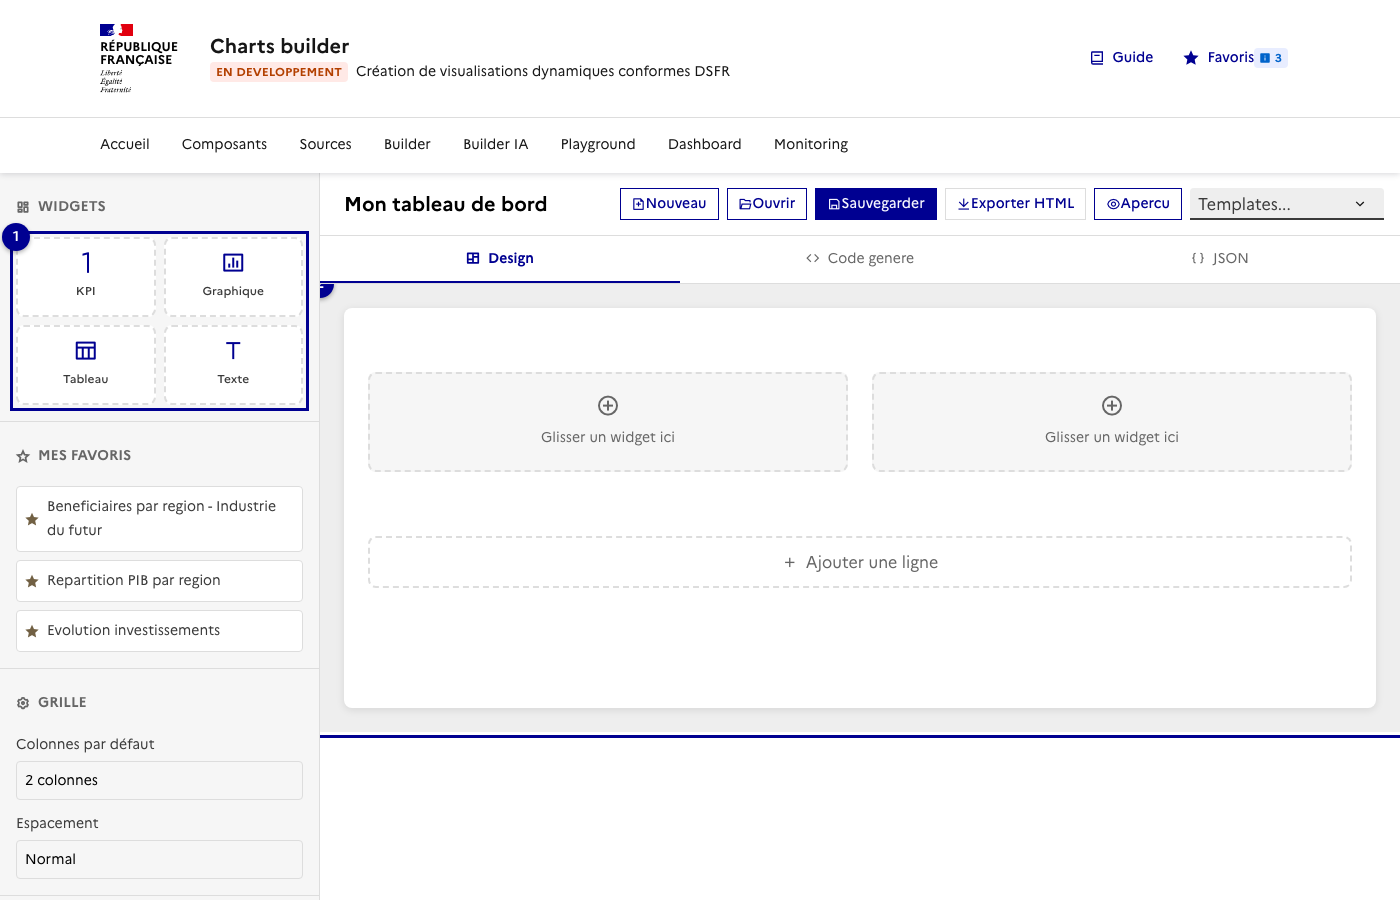Click the Favoris count badge
This screenshot has height=900, width=1400.
[1272, 57]
